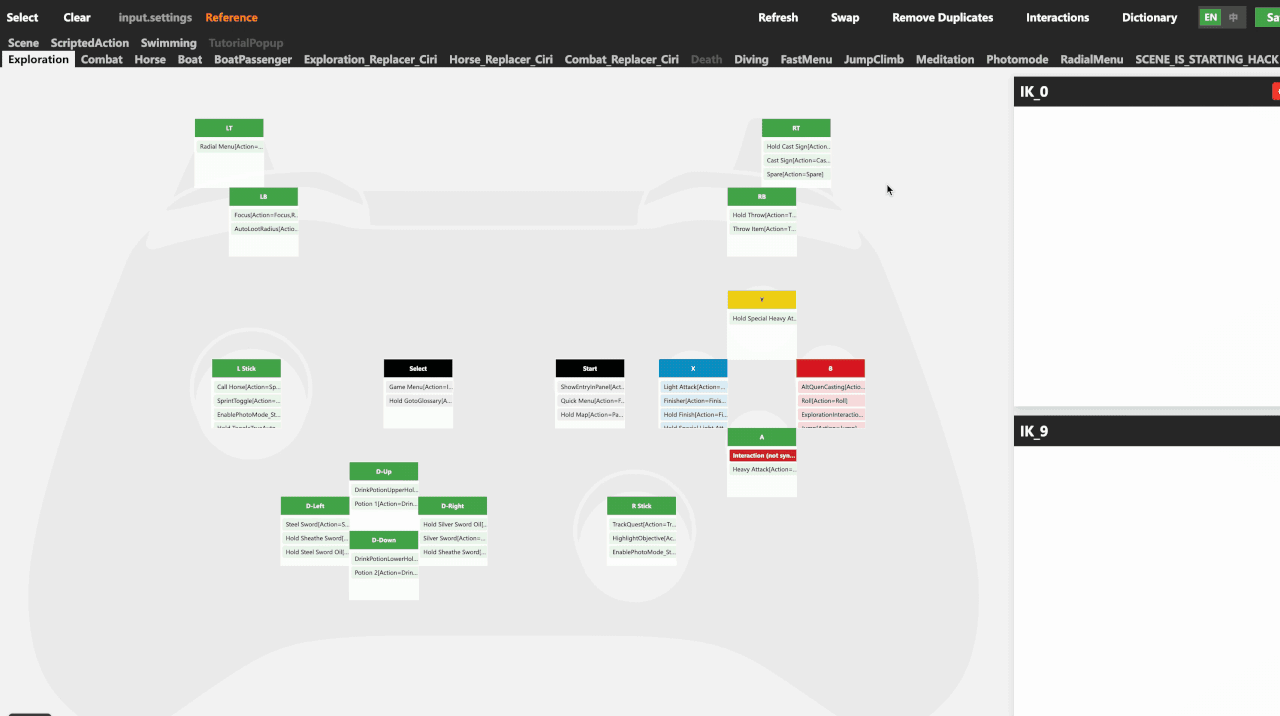Select the black Start button header
The width and height of the screenshot is (1280, 716).
pos(590,368)
